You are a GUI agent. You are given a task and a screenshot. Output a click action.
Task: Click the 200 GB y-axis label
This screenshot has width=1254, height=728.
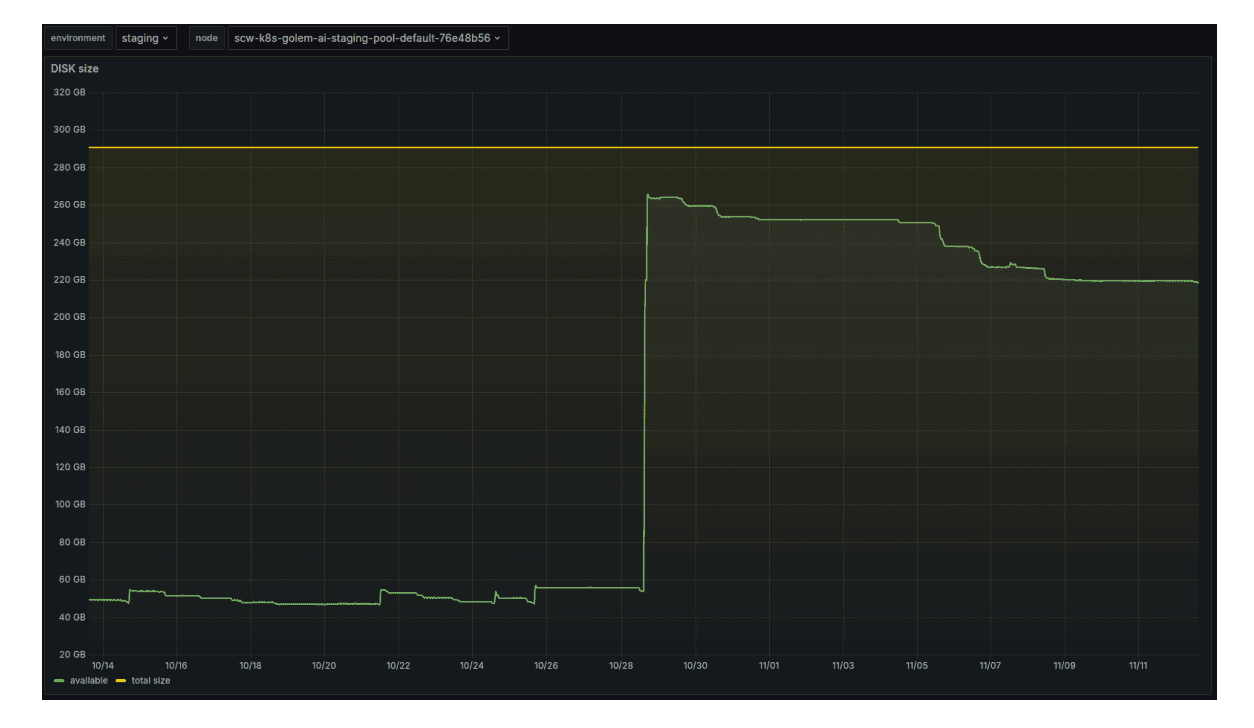coord(69,317)
